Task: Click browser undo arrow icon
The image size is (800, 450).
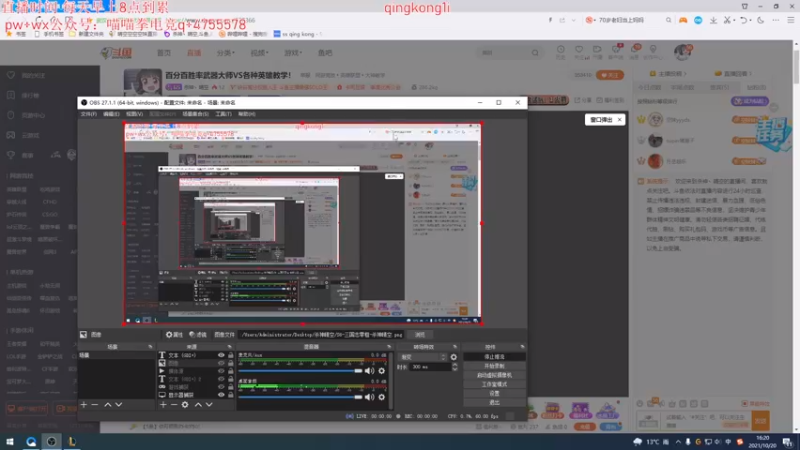Action: click(743, 20)
